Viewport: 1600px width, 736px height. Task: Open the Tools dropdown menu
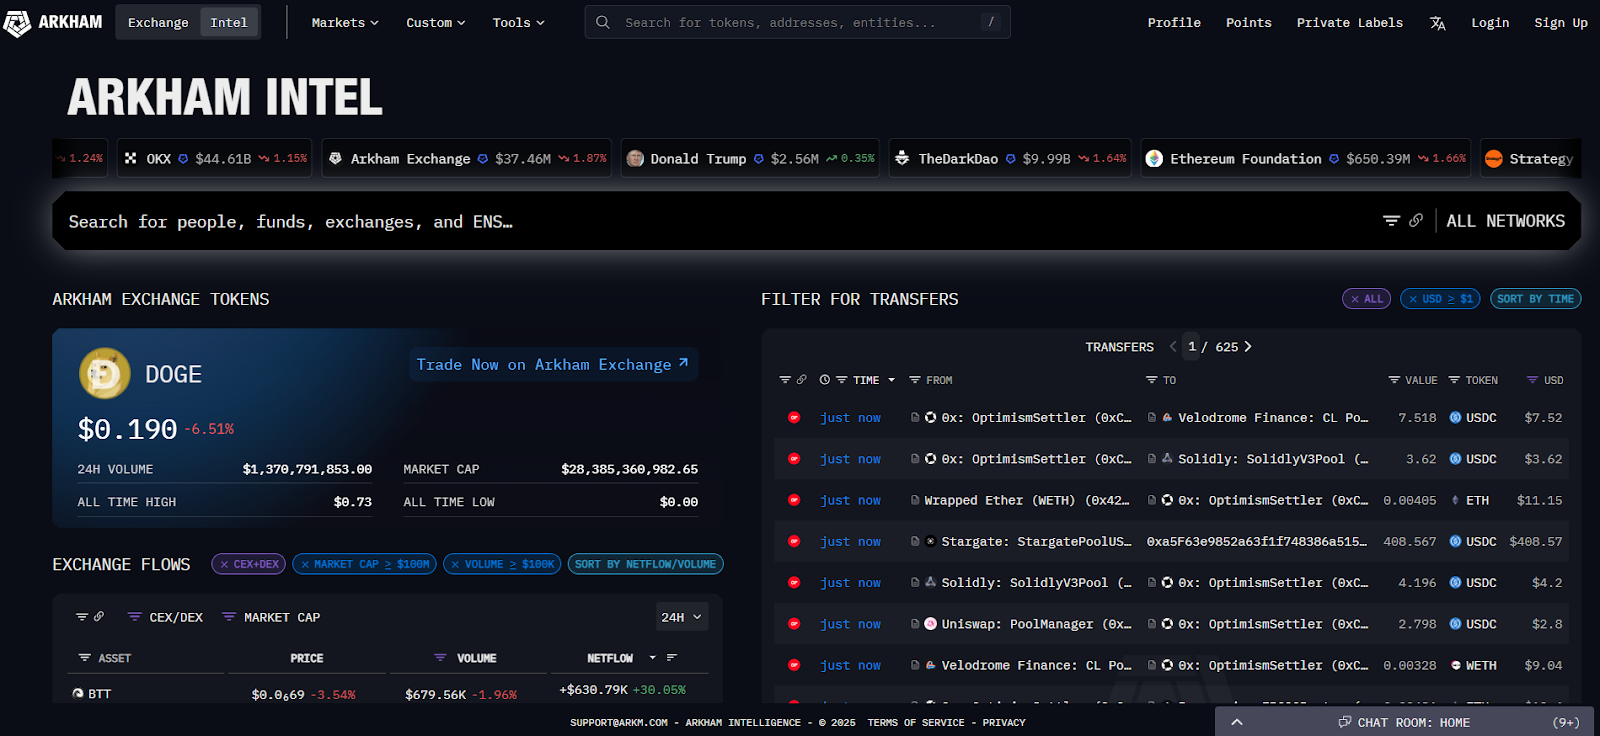tap(518, 22)
